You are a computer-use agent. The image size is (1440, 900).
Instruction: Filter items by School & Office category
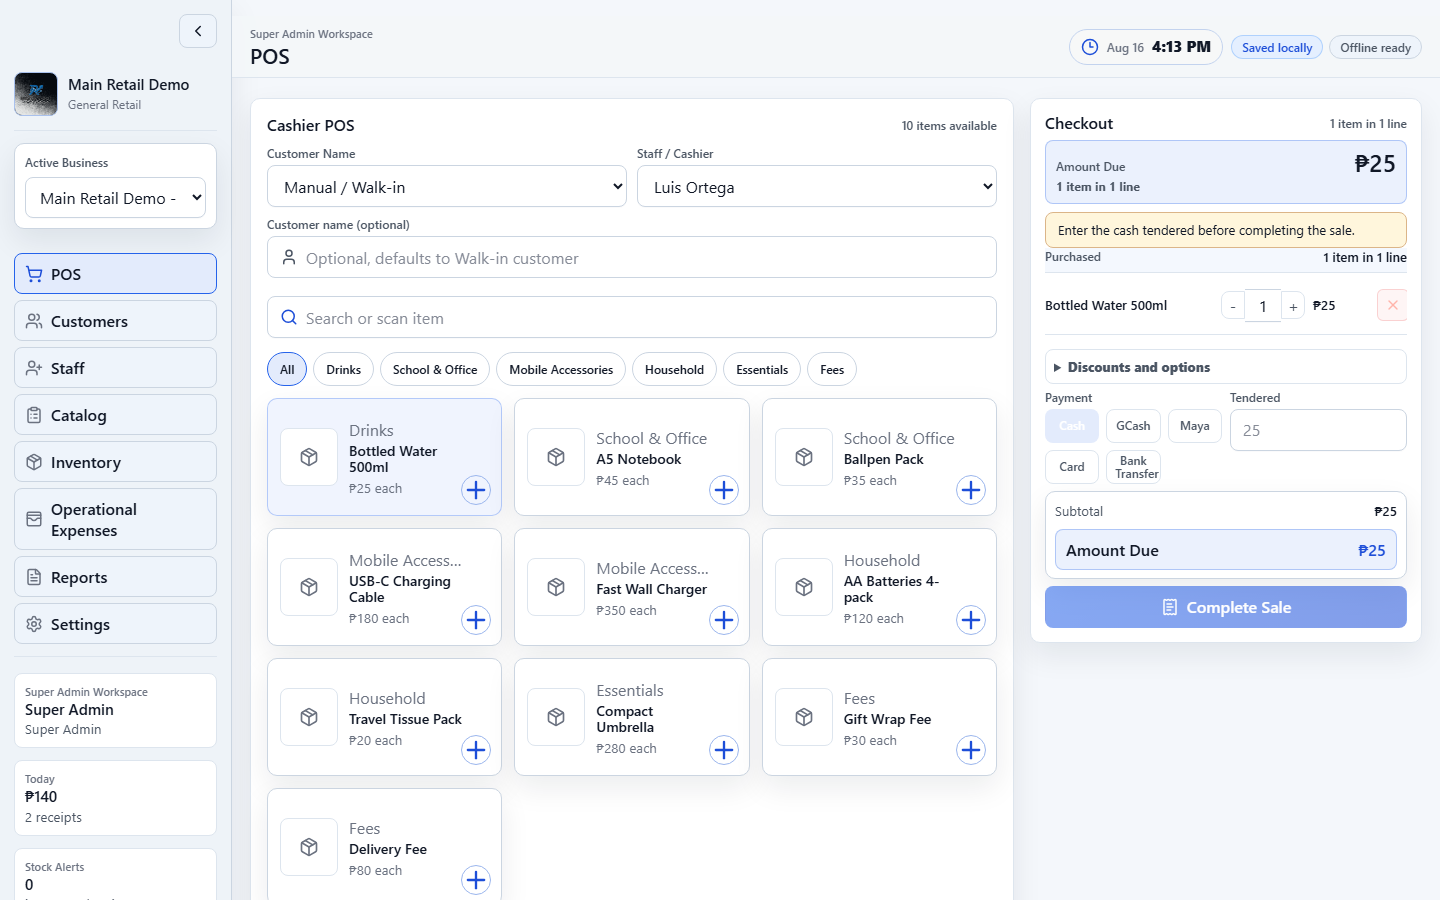(x=435, y=369)
